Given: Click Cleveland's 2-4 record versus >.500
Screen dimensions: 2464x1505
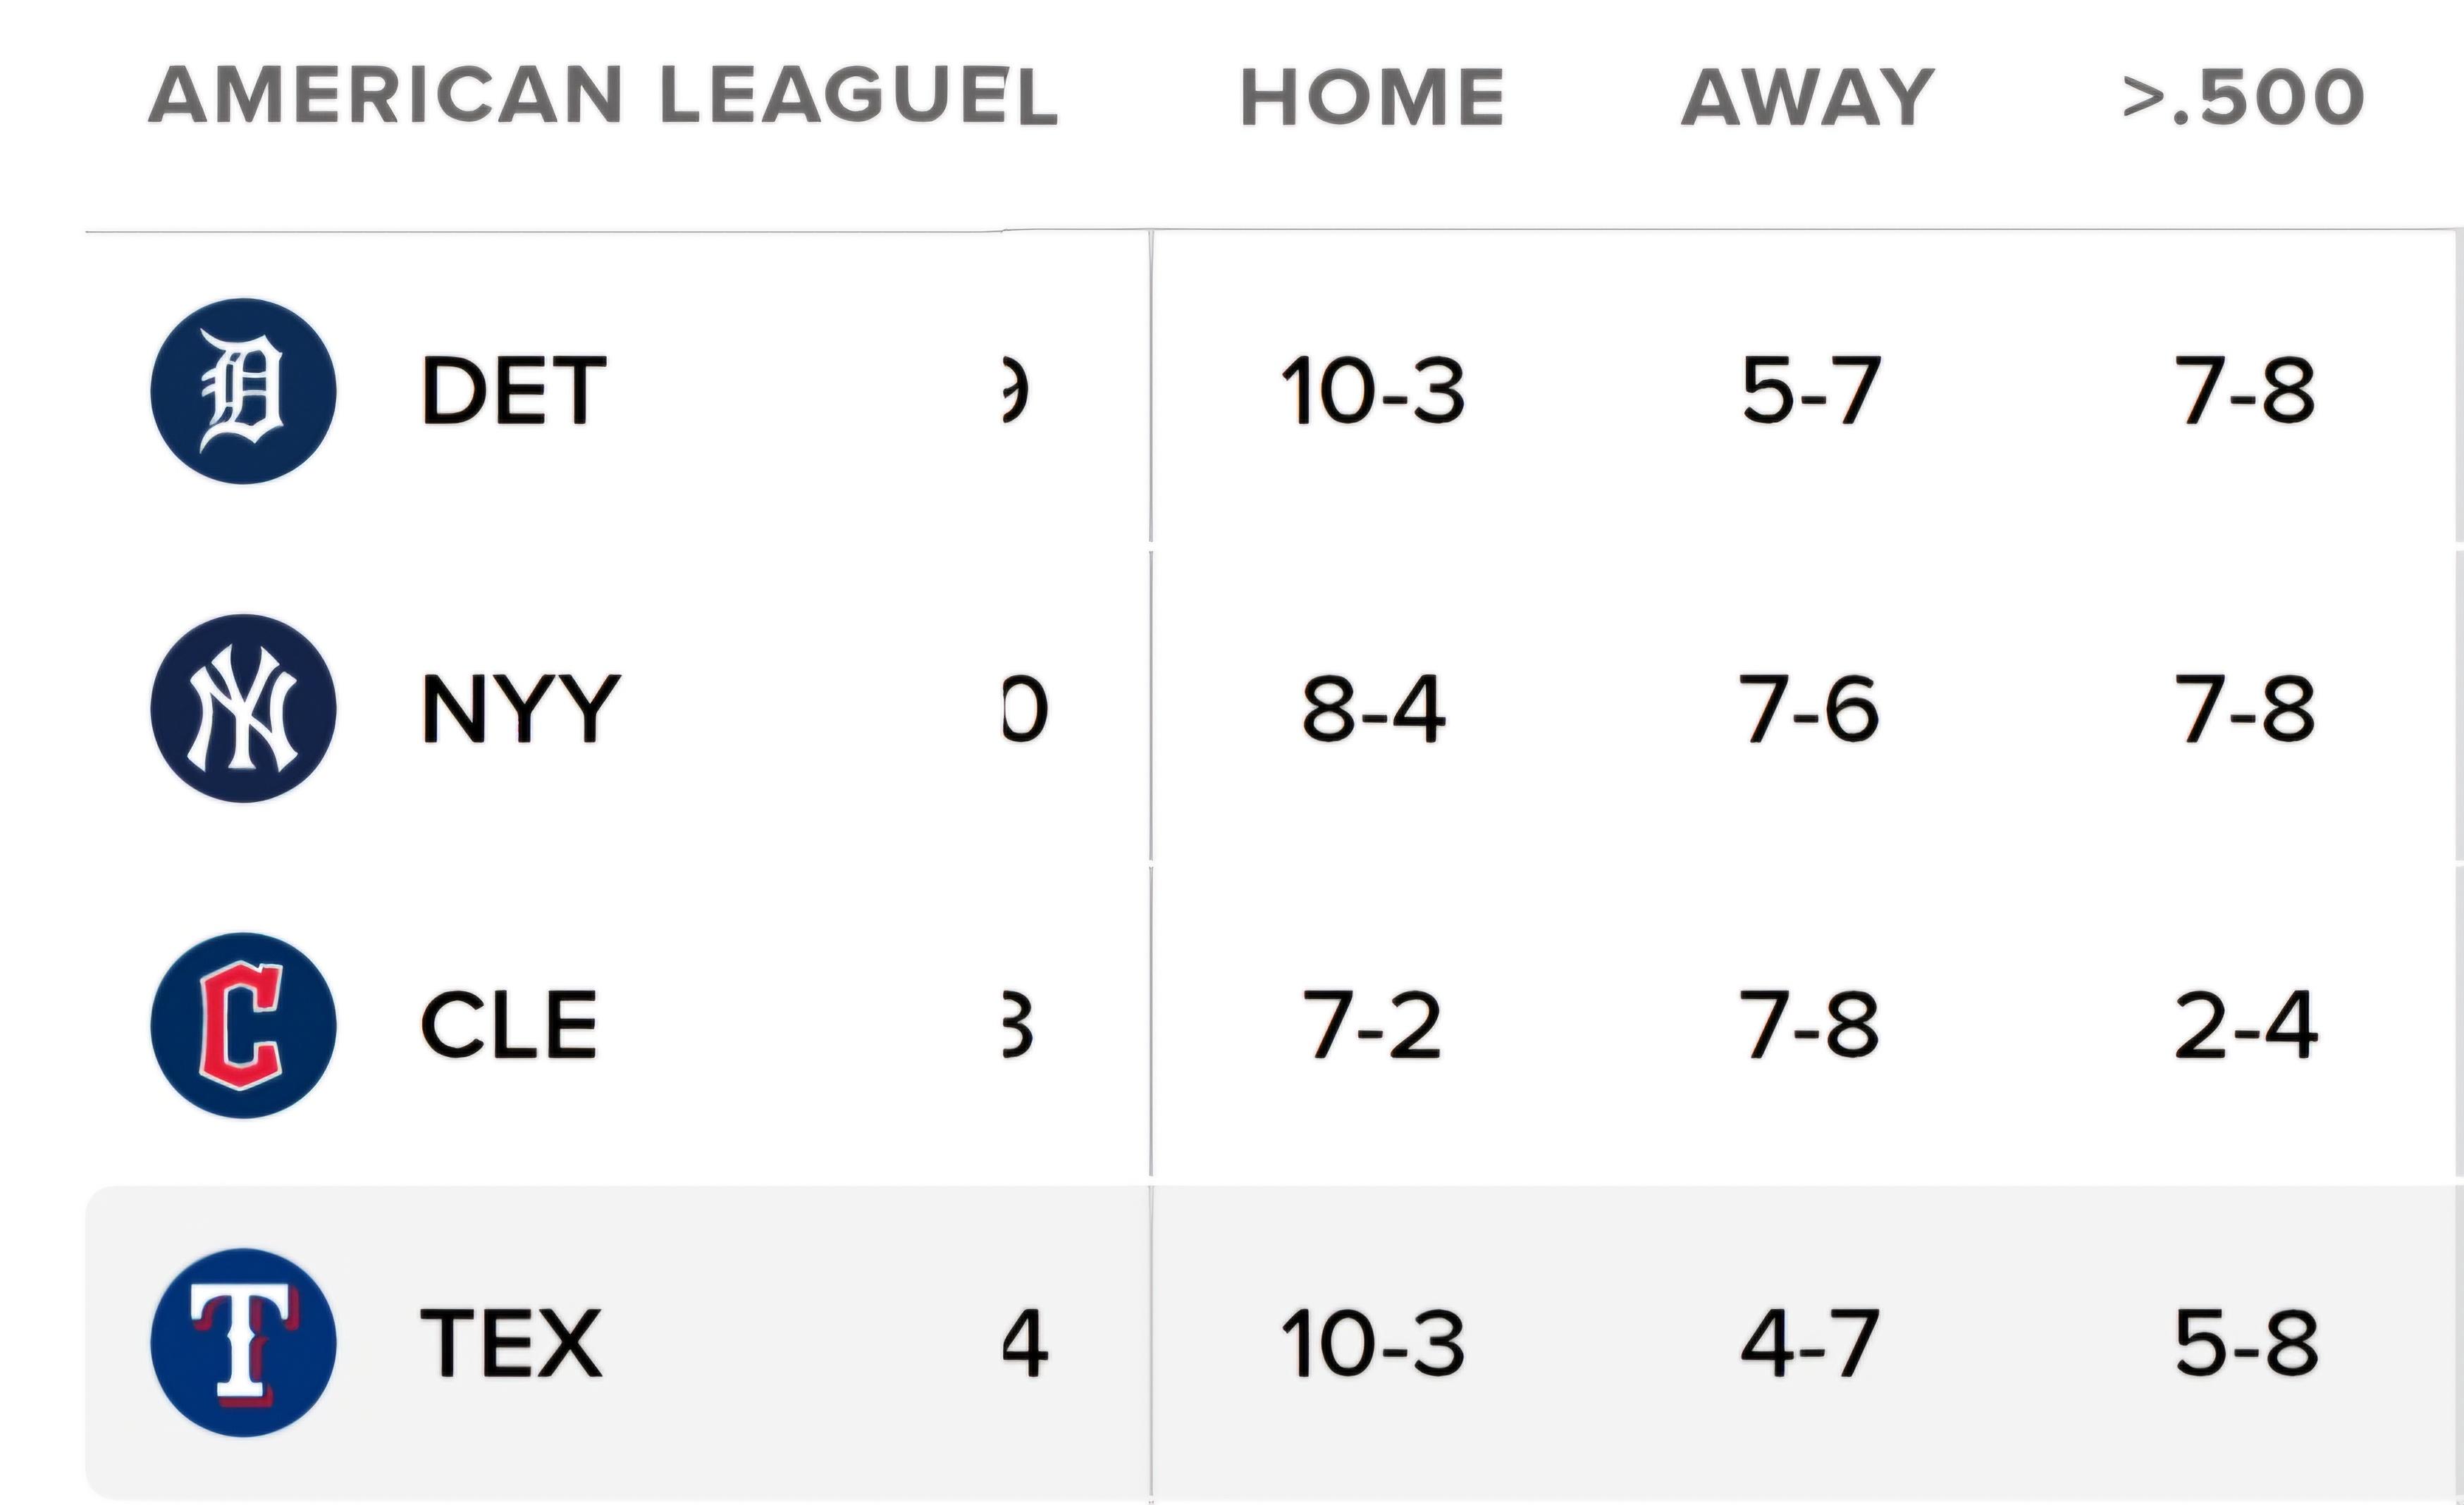Looking at the screenshot, I should [x=2246, y=1025].
